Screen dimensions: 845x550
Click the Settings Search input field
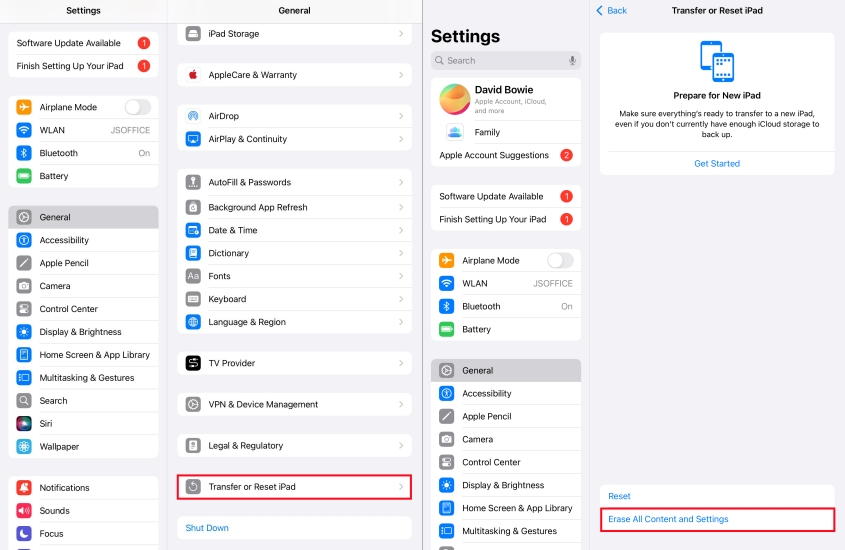pos(506,61)
